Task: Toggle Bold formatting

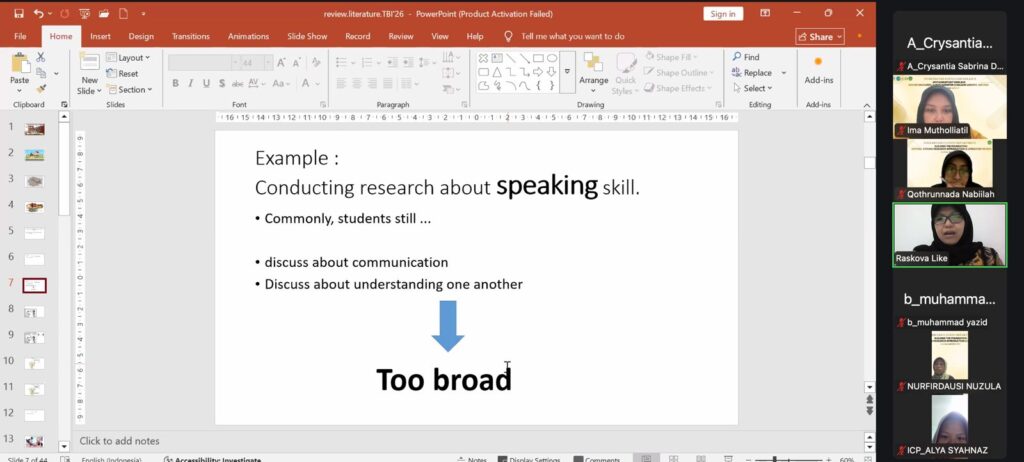Action: tap(177, 84)
